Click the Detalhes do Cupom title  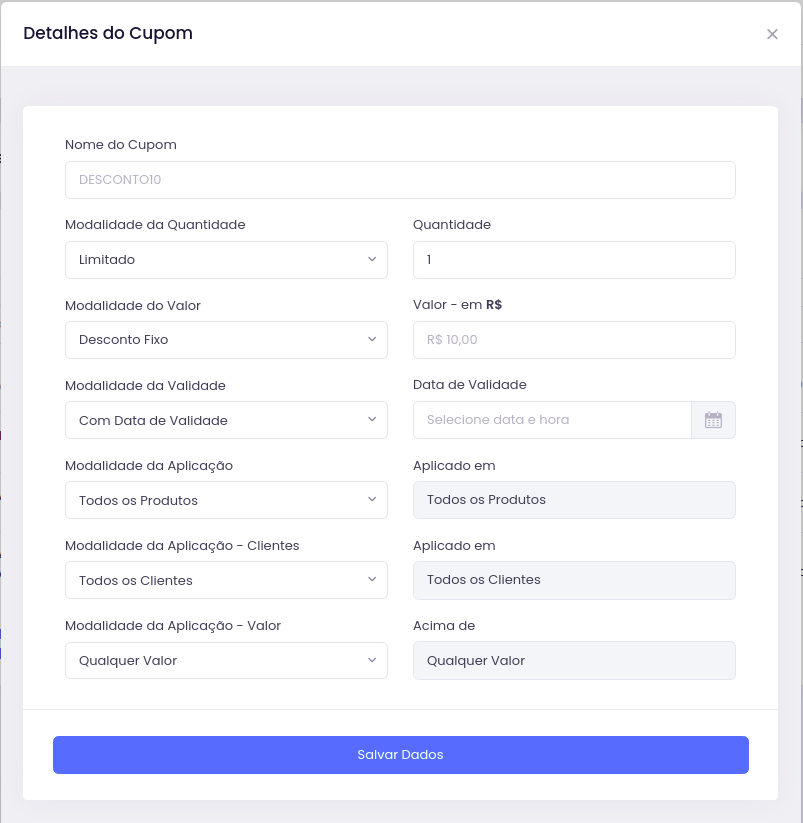(108, 33)
